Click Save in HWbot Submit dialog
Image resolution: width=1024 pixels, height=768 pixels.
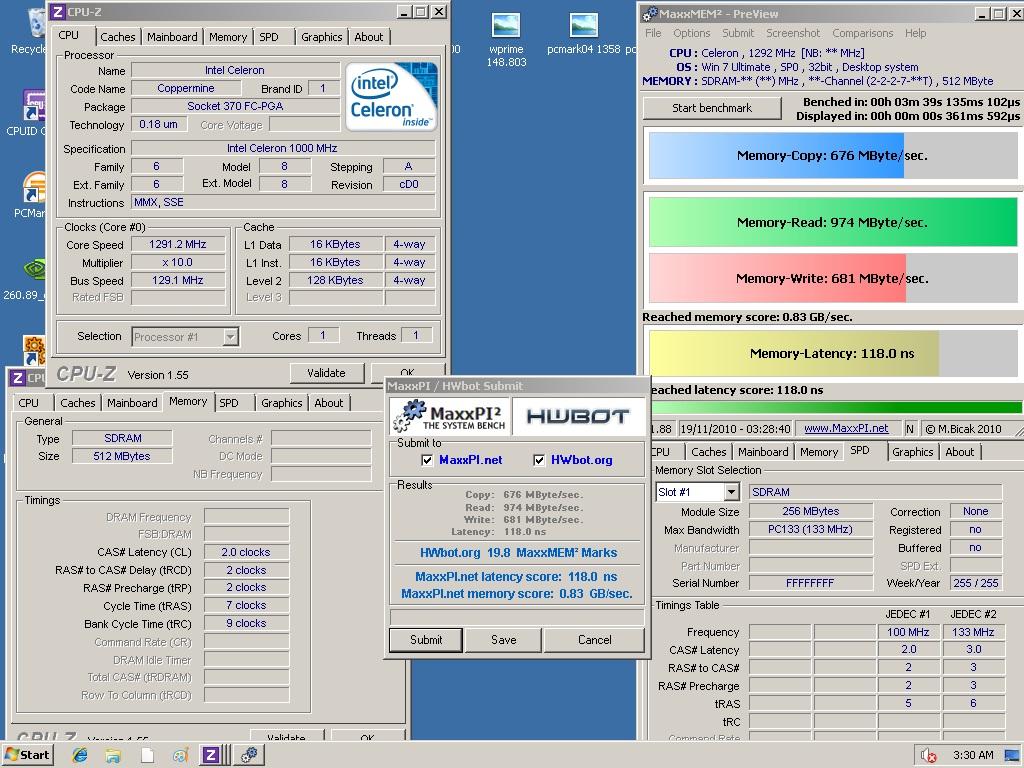click(x=504, y=640)
